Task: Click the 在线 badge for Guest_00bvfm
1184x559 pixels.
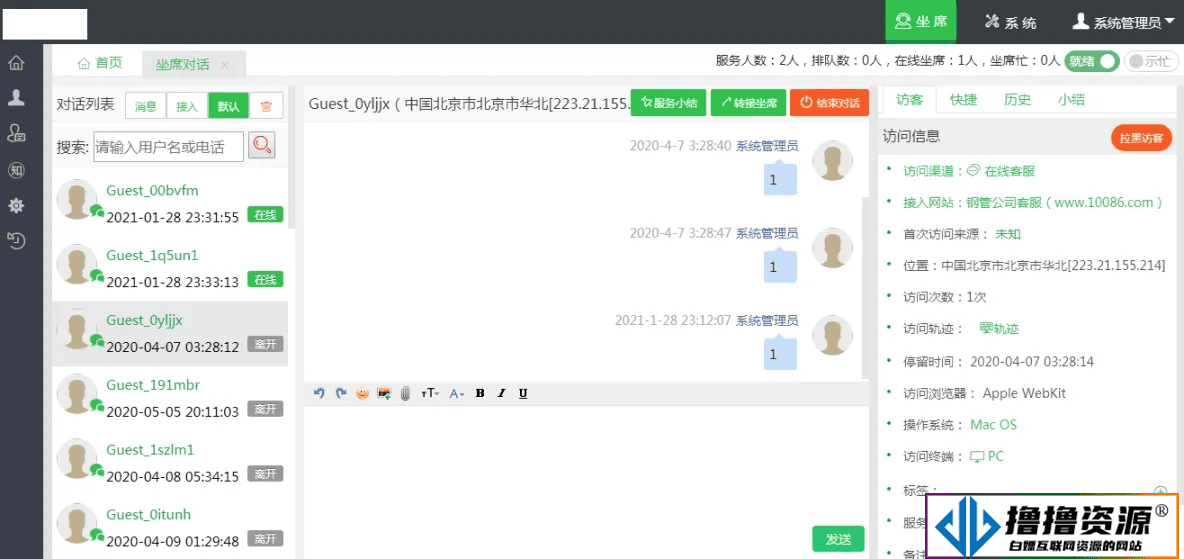Action: tap(265, 215)
